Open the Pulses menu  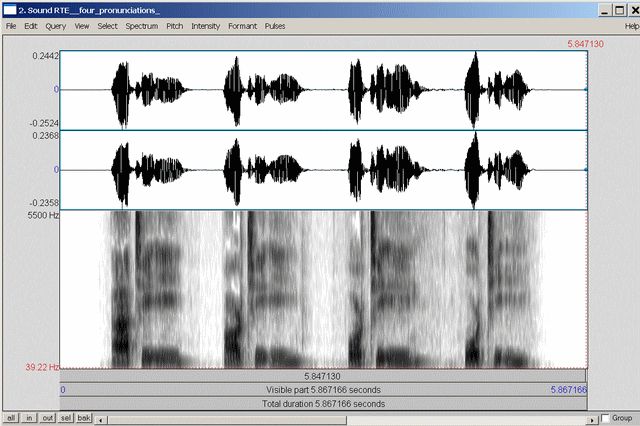click(x=275, y=25)
